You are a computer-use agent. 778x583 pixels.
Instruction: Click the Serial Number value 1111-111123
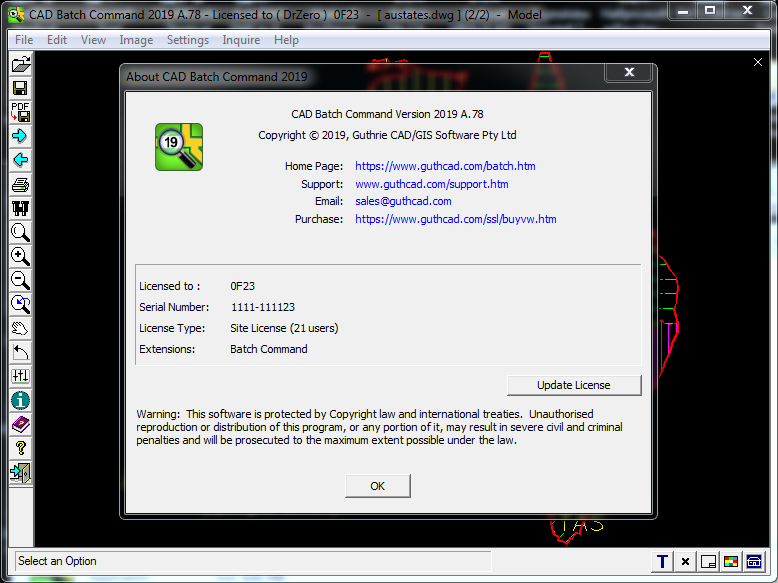263,307
